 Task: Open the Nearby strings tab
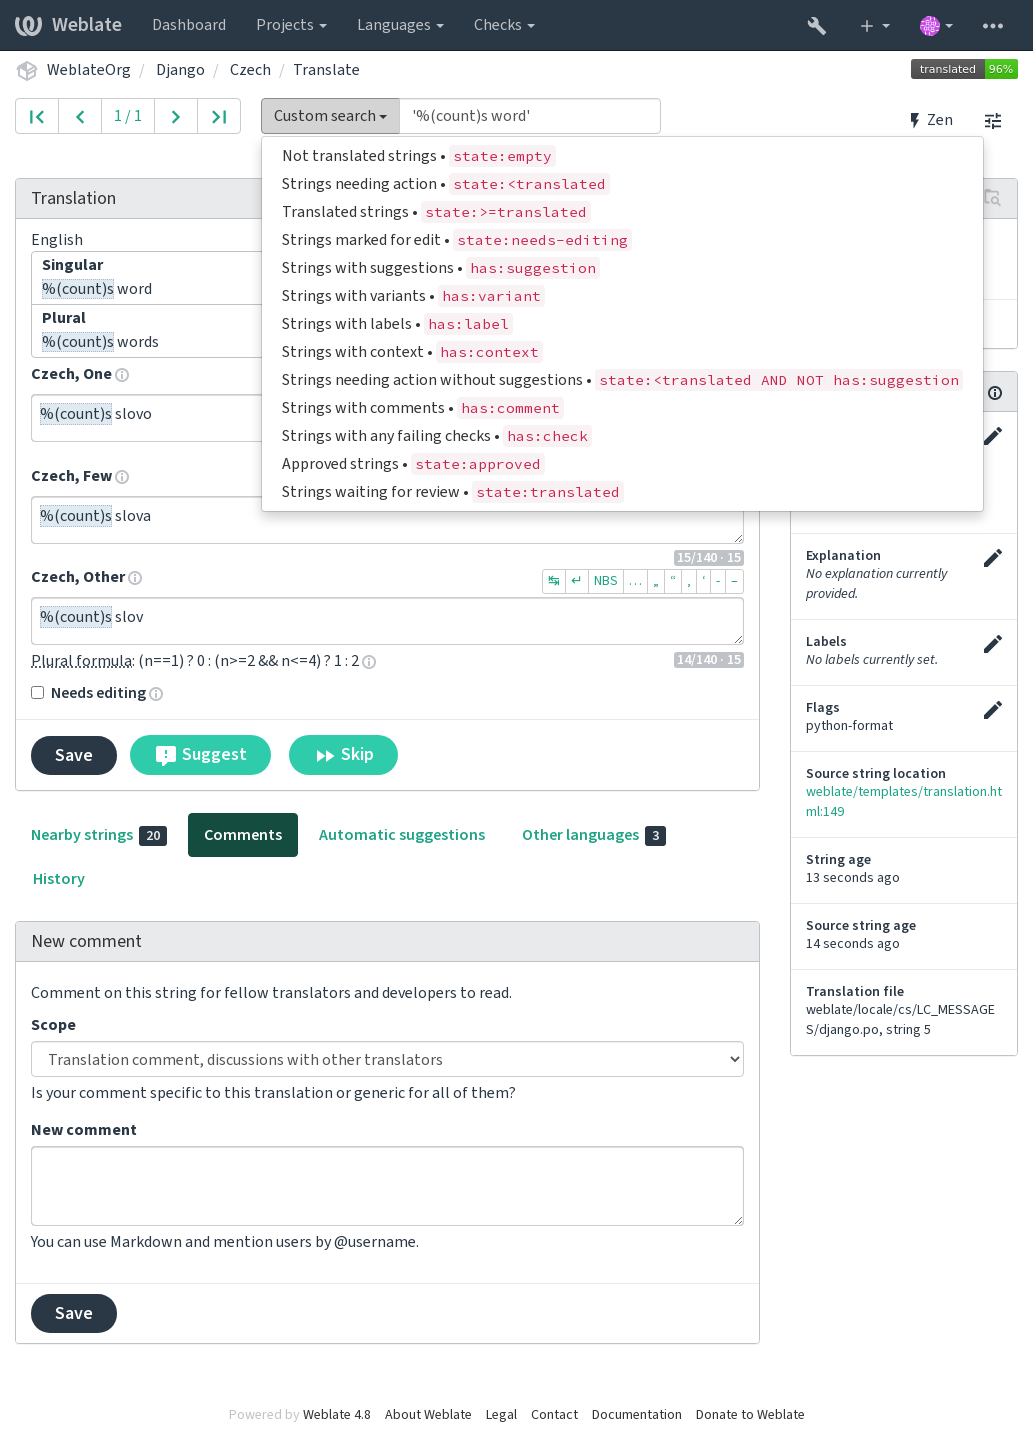click(x=98, y=835)
